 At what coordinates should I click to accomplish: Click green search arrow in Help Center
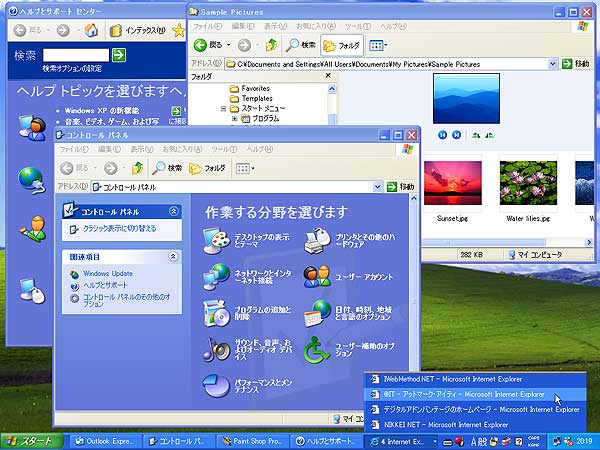point(119,55)
